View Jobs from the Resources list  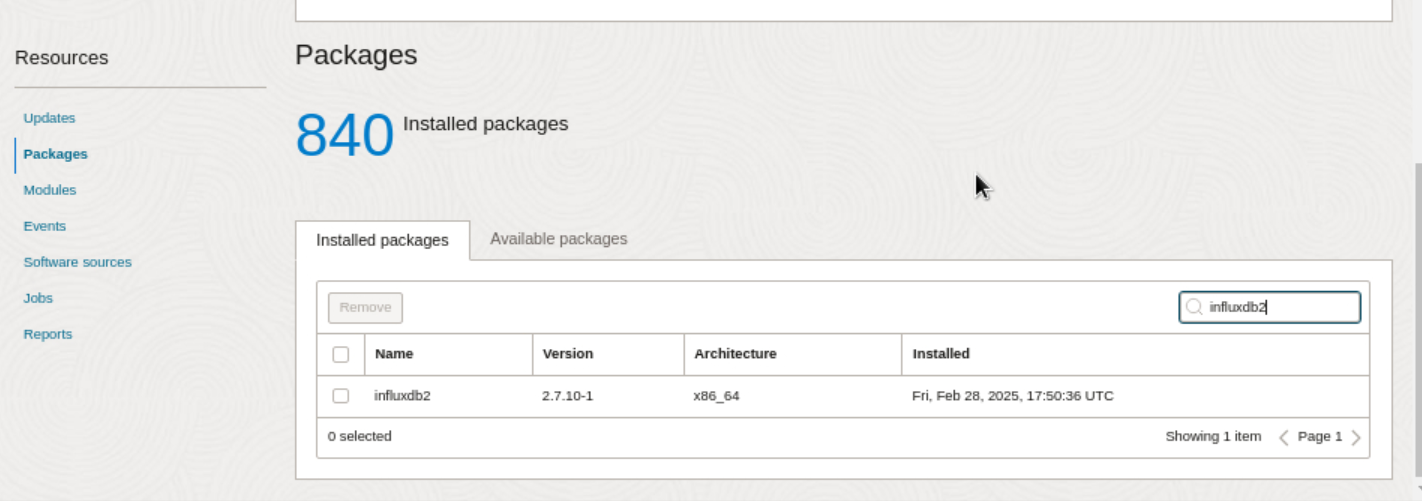[x=38, y=298]
